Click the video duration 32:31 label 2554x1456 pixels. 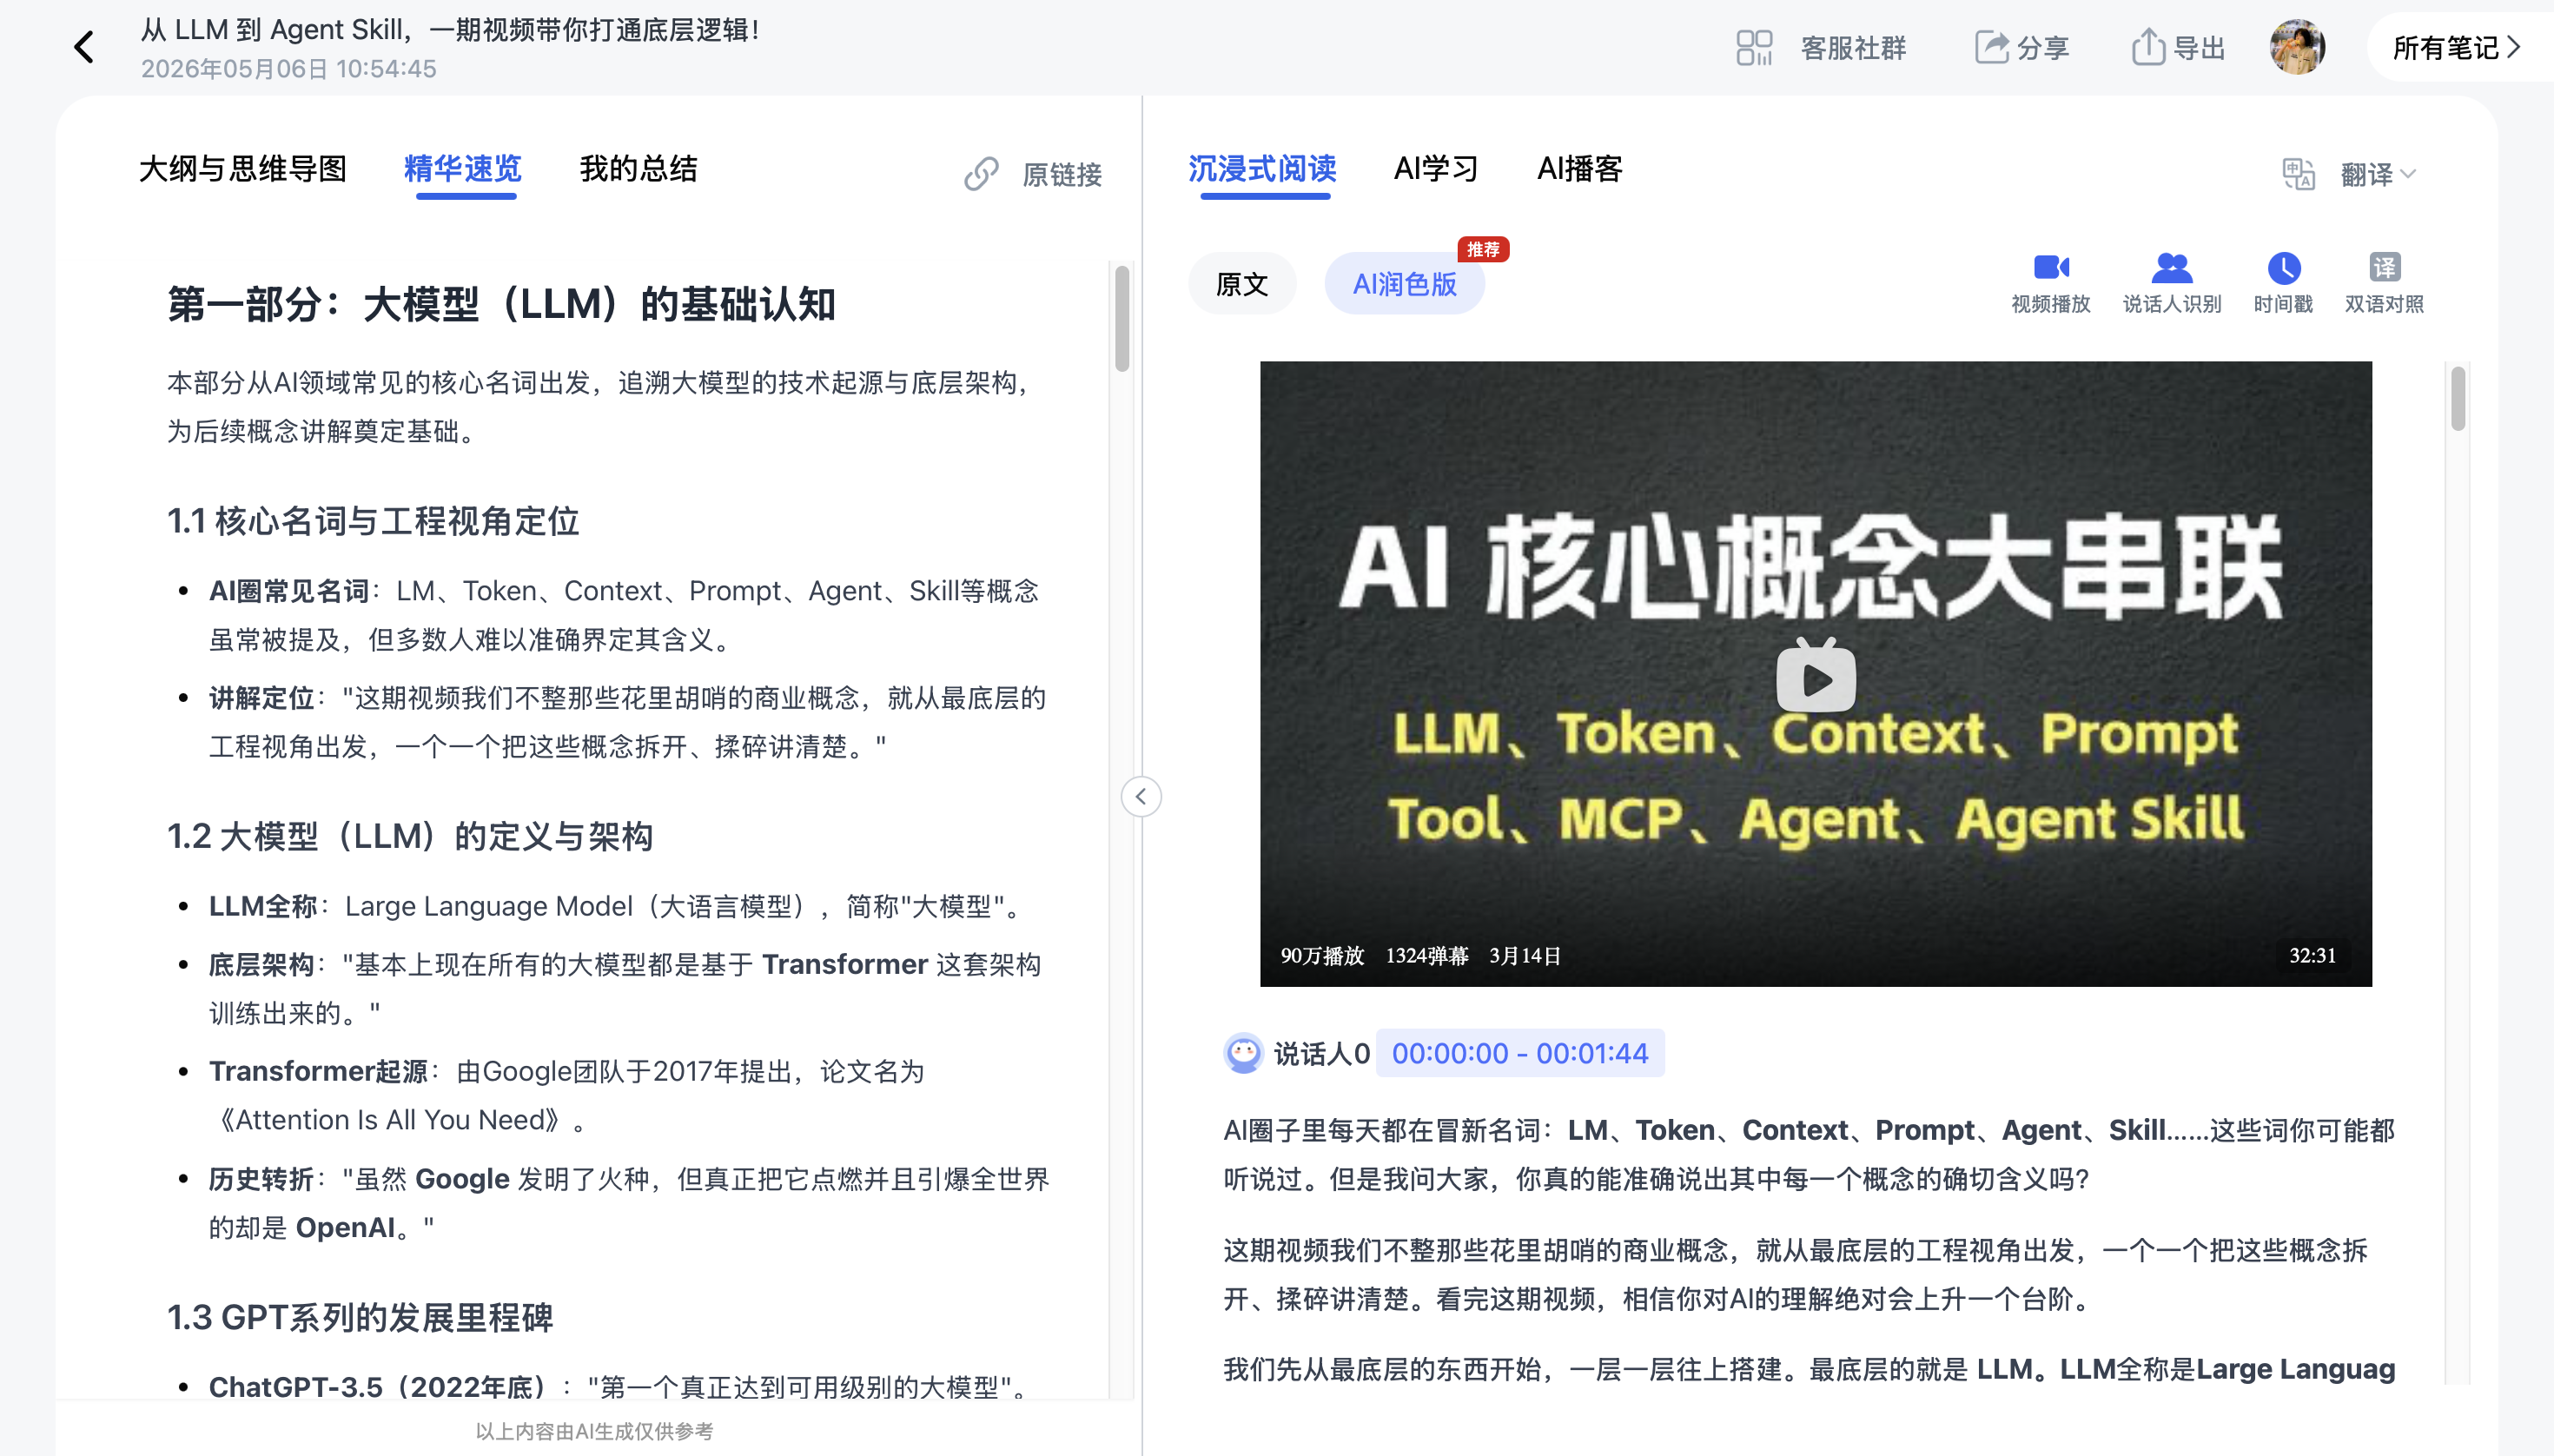pyautogui.click(x=2312, y=955)
